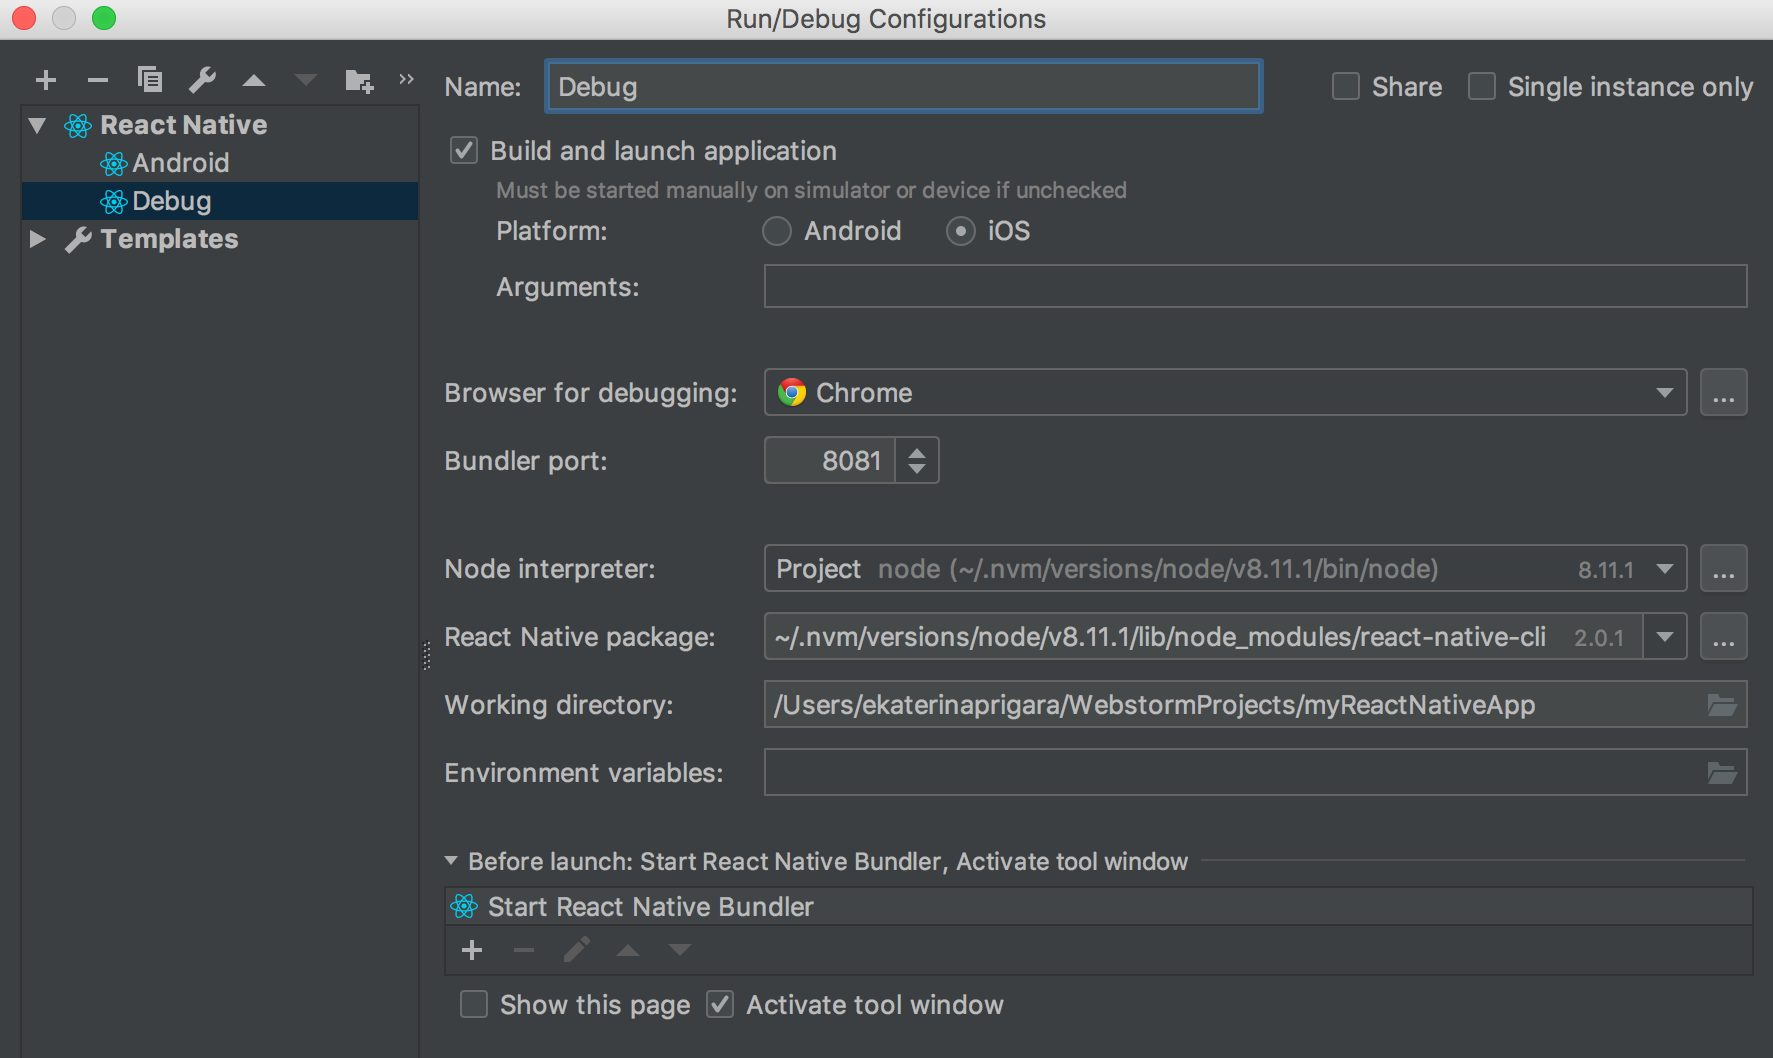Move before launch task down
Viewport: 1773px width, 1058px height.
680,950
